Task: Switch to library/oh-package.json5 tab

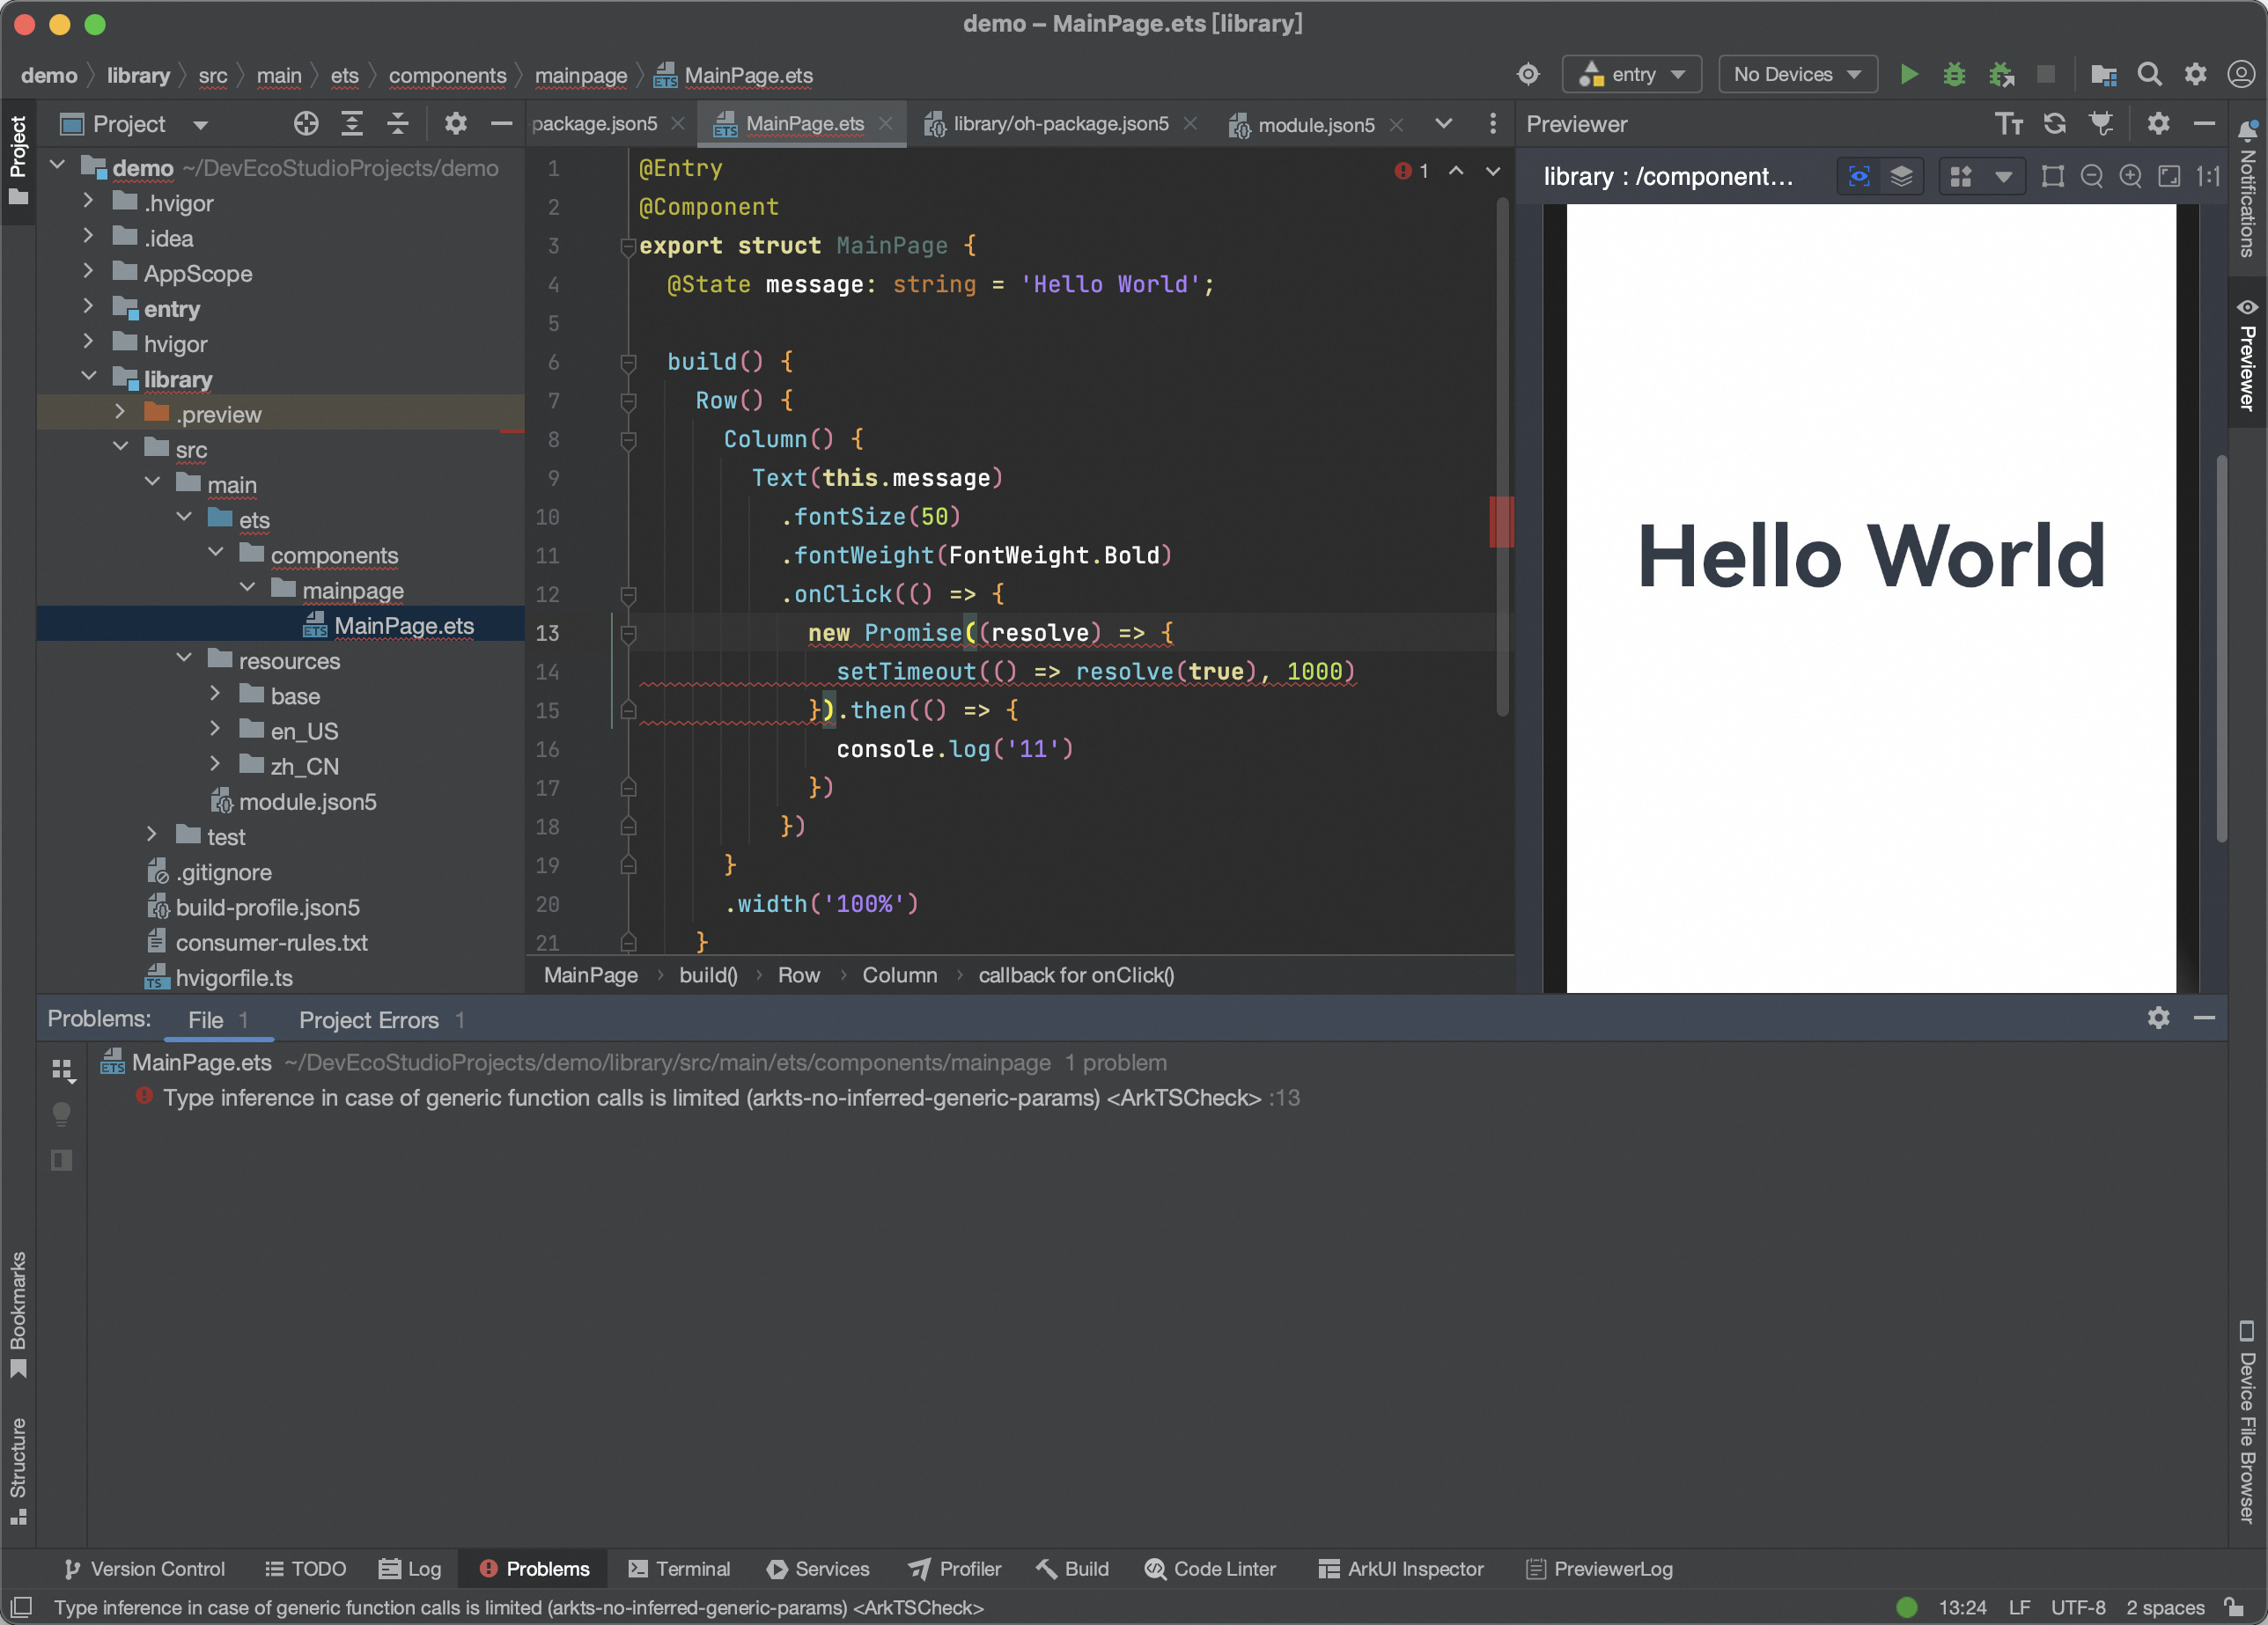Action: tap(1060, 124)
